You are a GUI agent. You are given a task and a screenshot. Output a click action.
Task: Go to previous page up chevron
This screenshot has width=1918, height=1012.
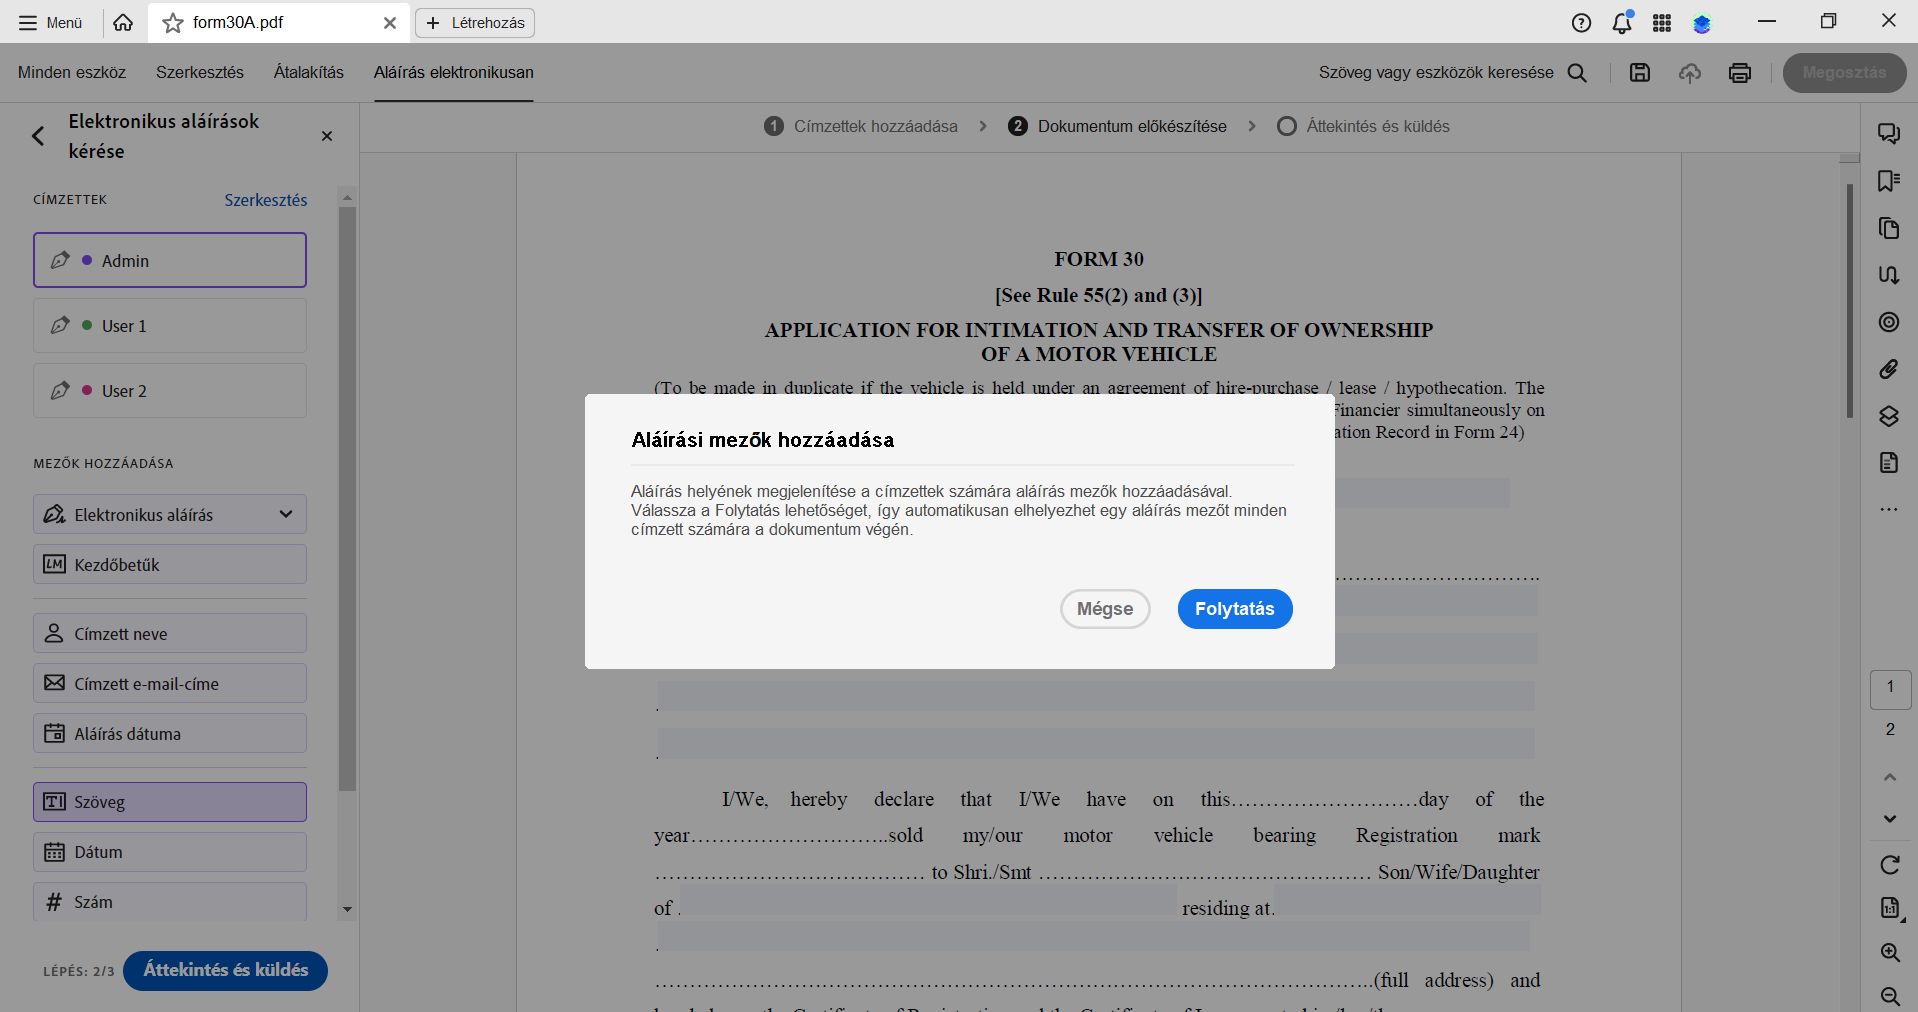pos(1890,777)
